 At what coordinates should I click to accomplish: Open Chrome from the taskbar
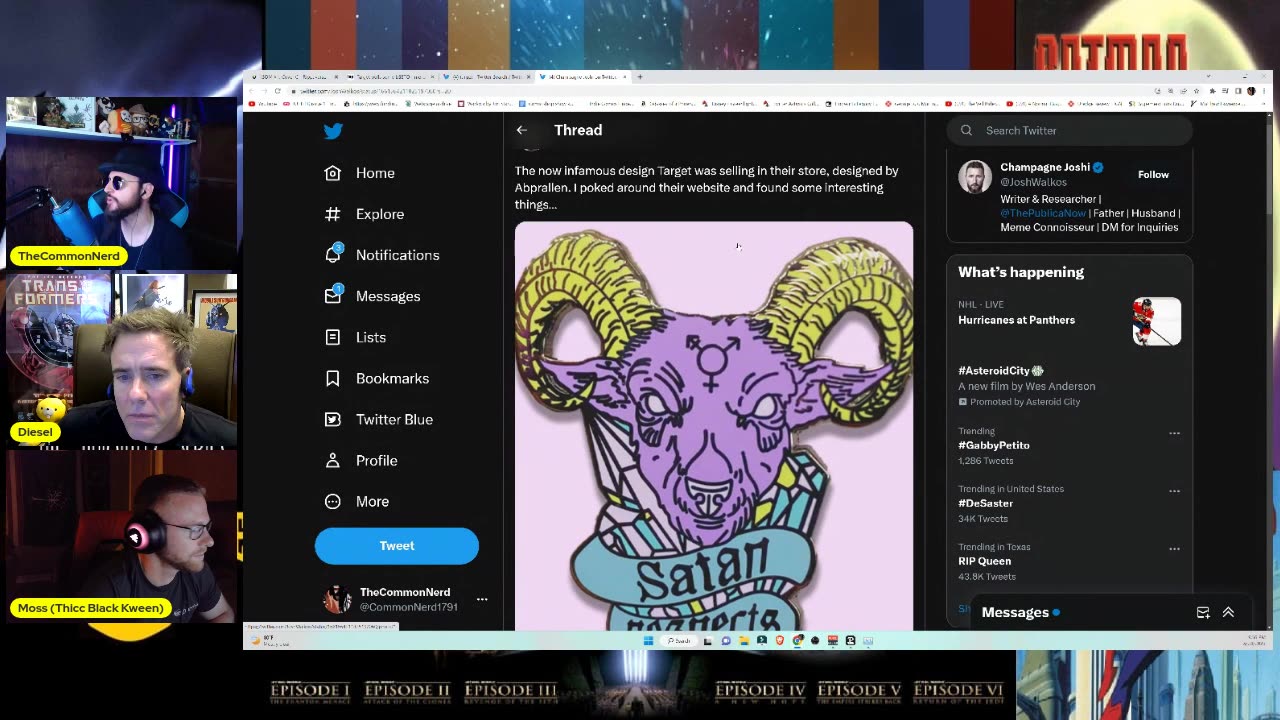(x=797, y=641)
